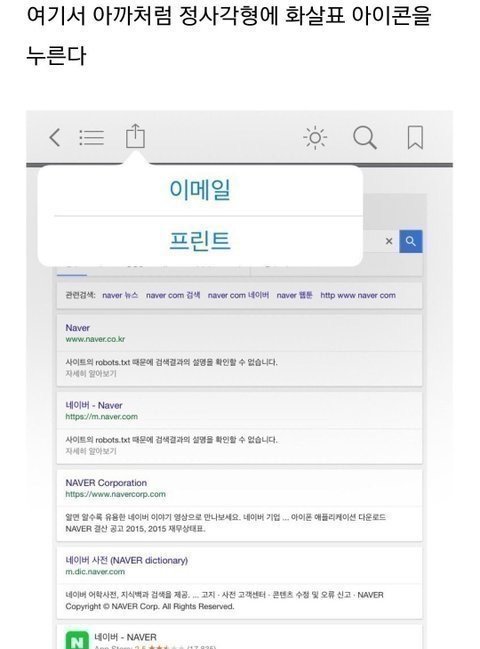Open 네이버 - Naver m.naver.com result
The width and height of the screenshot is (480, 649).
click(x=94, y=405)
